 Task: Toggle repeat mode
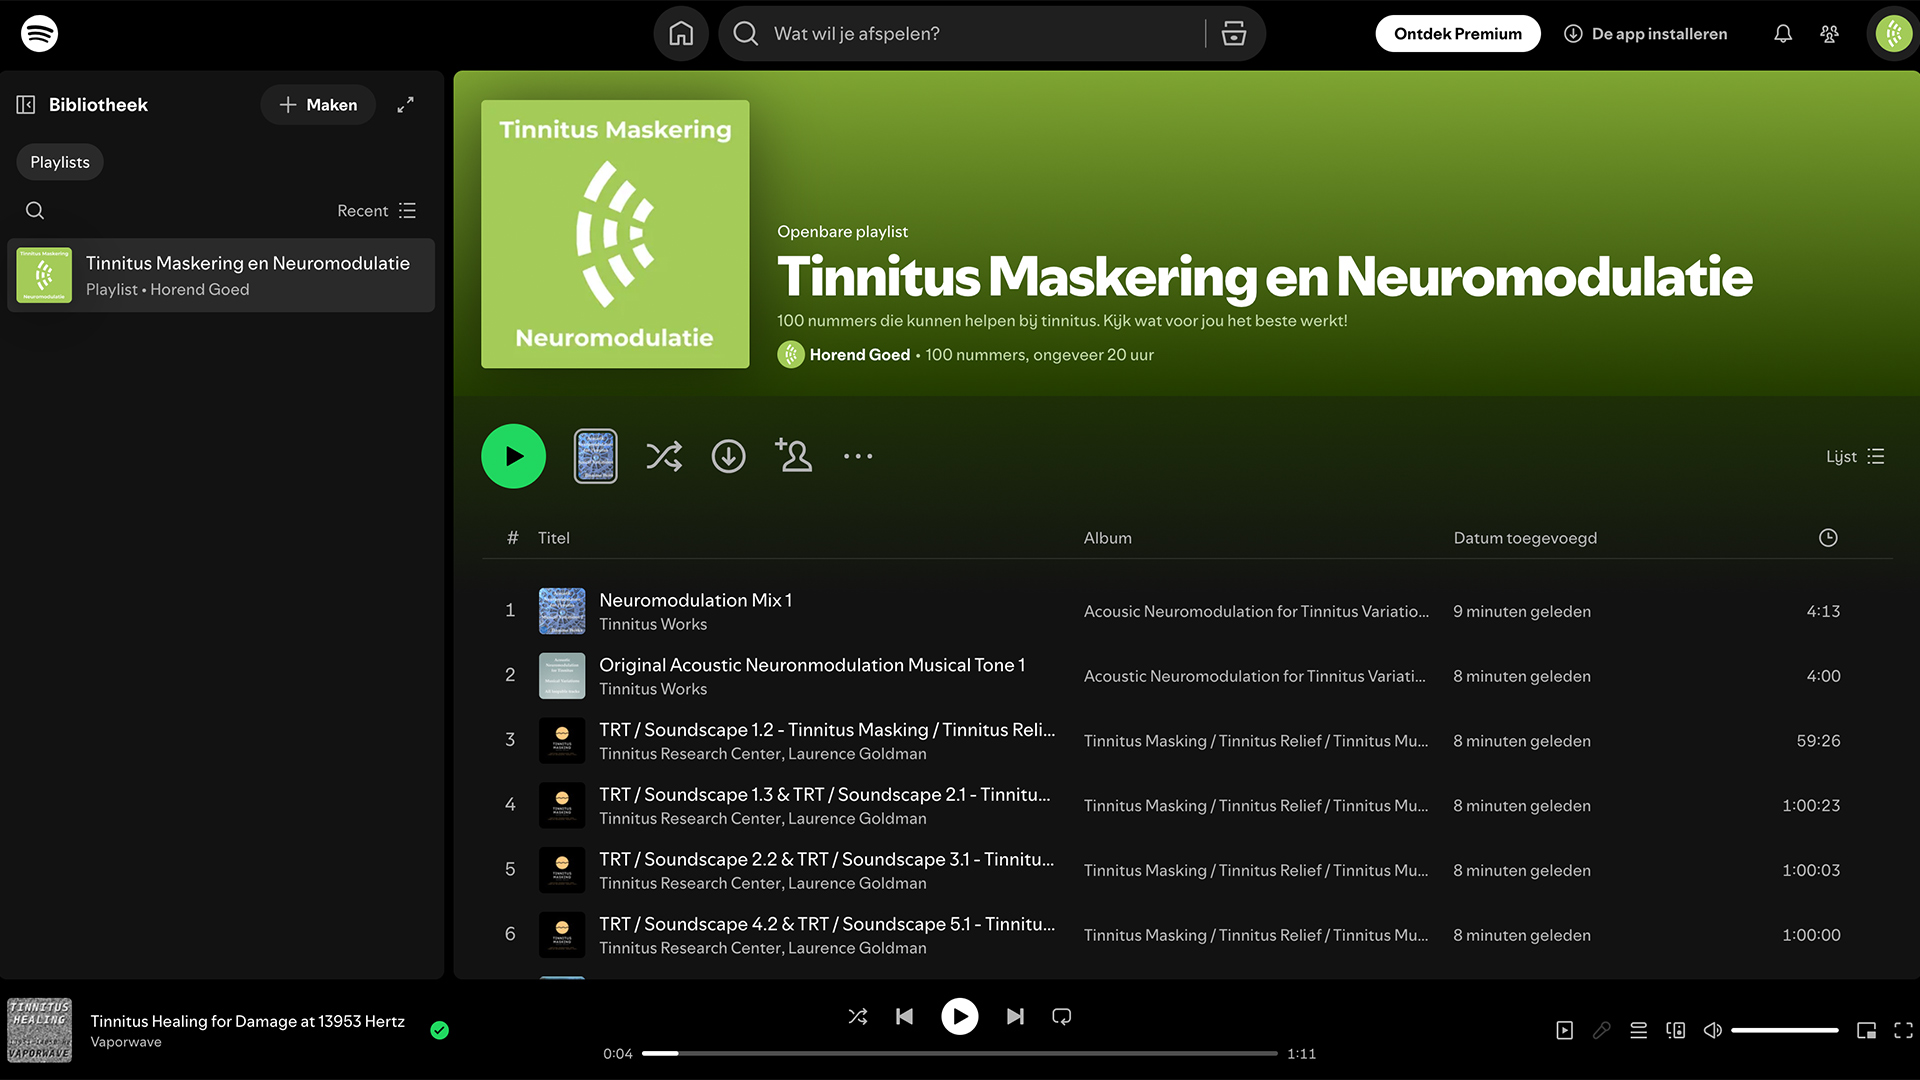pos(1062,1016)
